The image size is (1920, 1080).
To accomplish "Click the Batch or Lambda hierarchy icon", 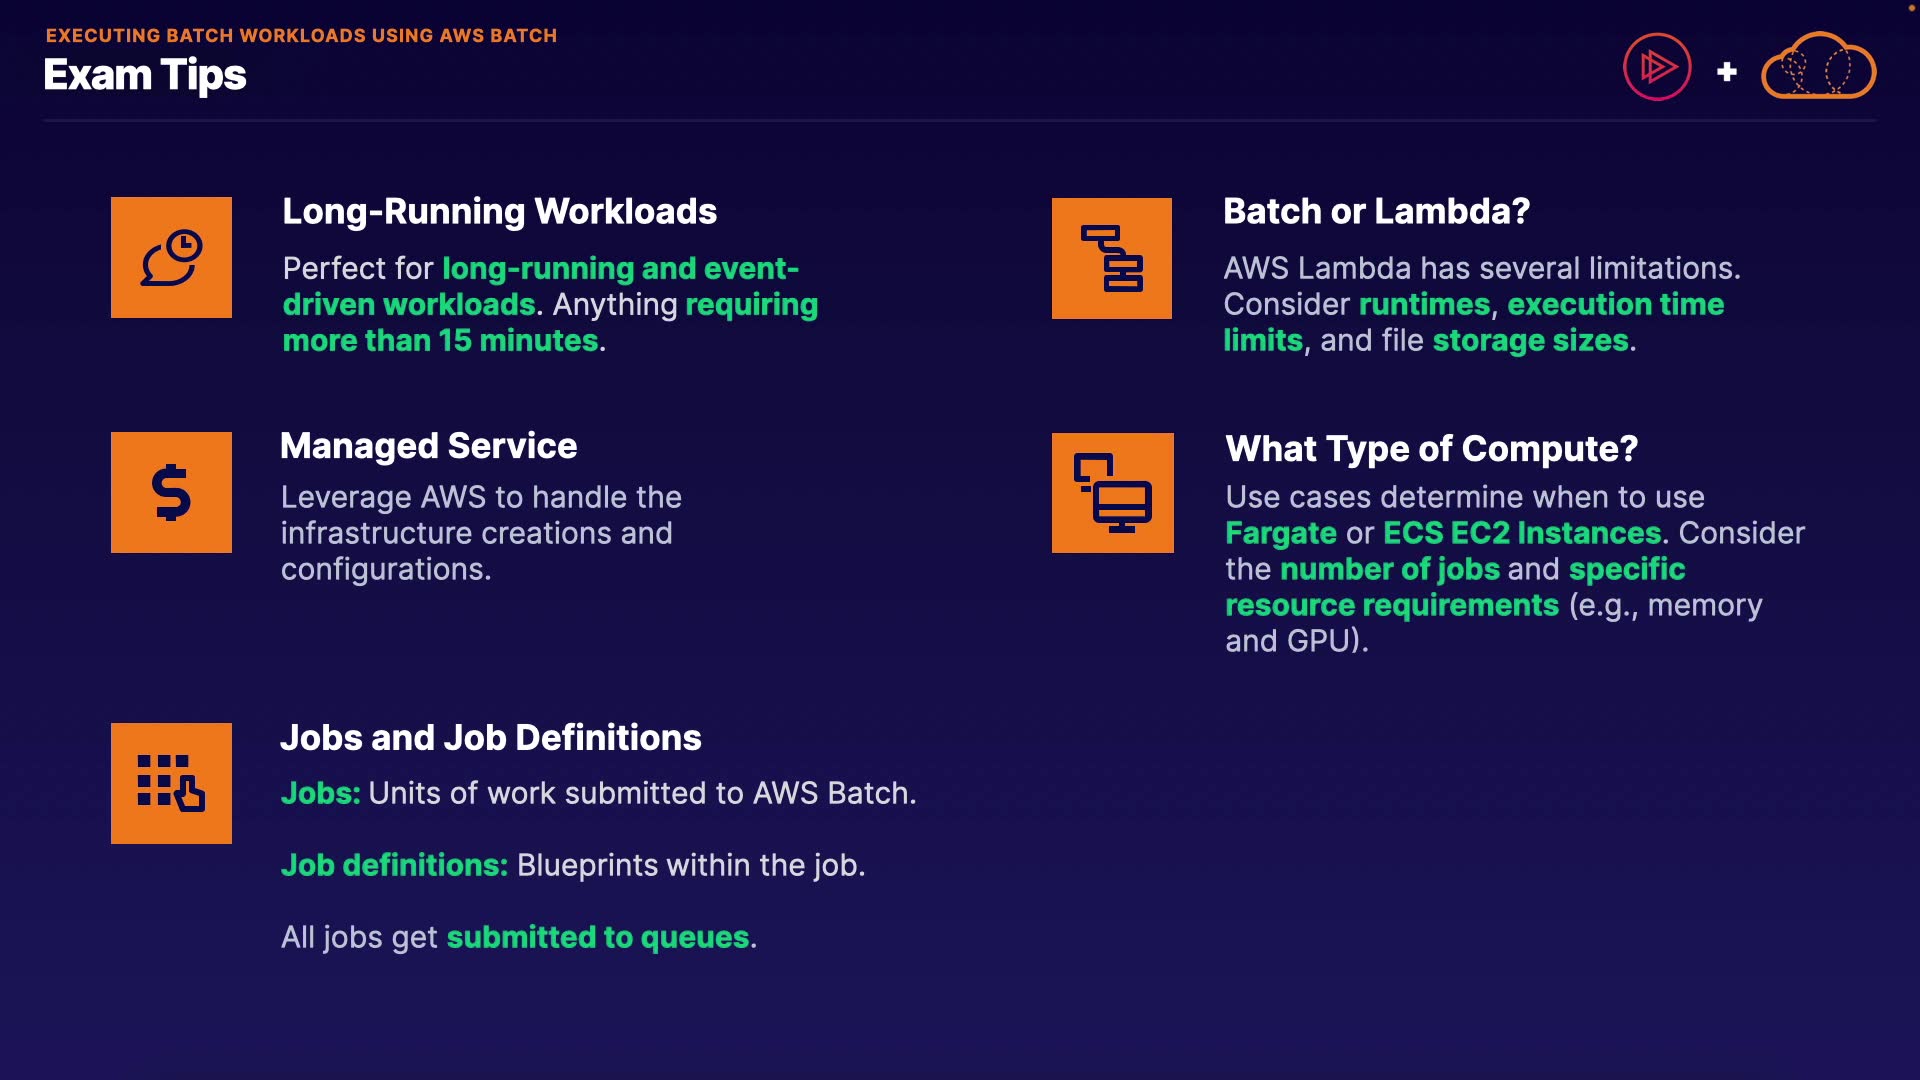I will point(1111,258).
